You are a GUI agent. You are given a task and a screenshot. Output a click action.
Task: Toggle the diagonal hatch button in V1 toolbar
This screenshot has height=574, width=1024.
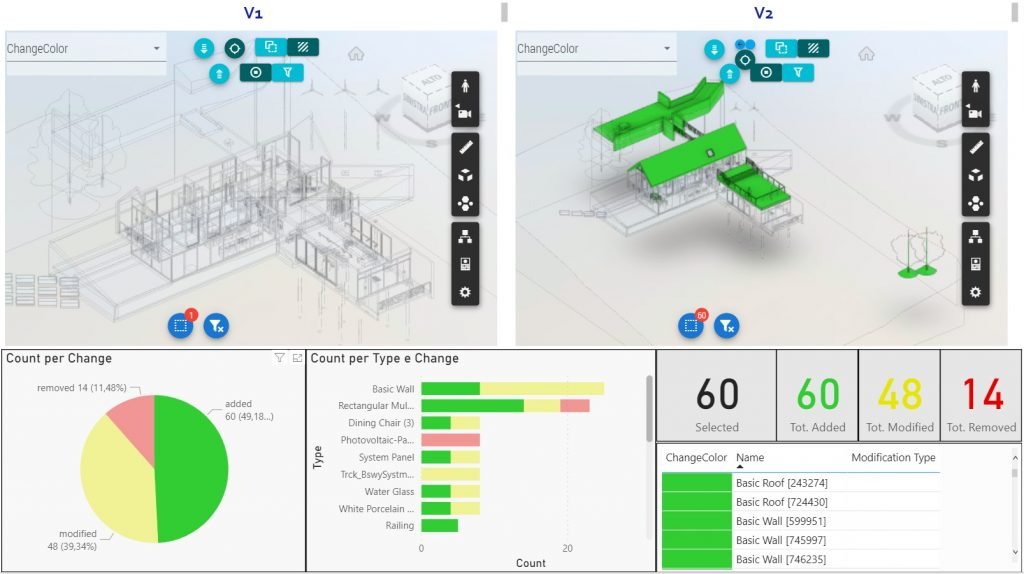click(303, 47)
